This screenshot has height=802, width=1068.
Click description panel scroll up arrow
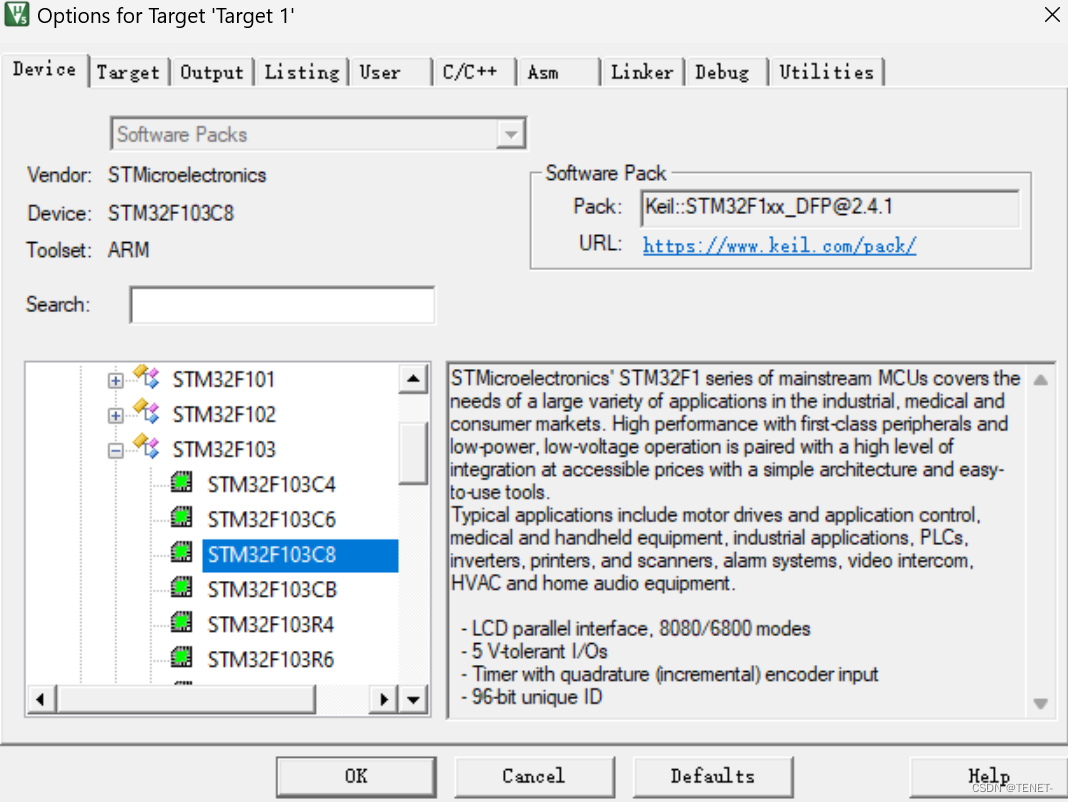[1040, 380]
